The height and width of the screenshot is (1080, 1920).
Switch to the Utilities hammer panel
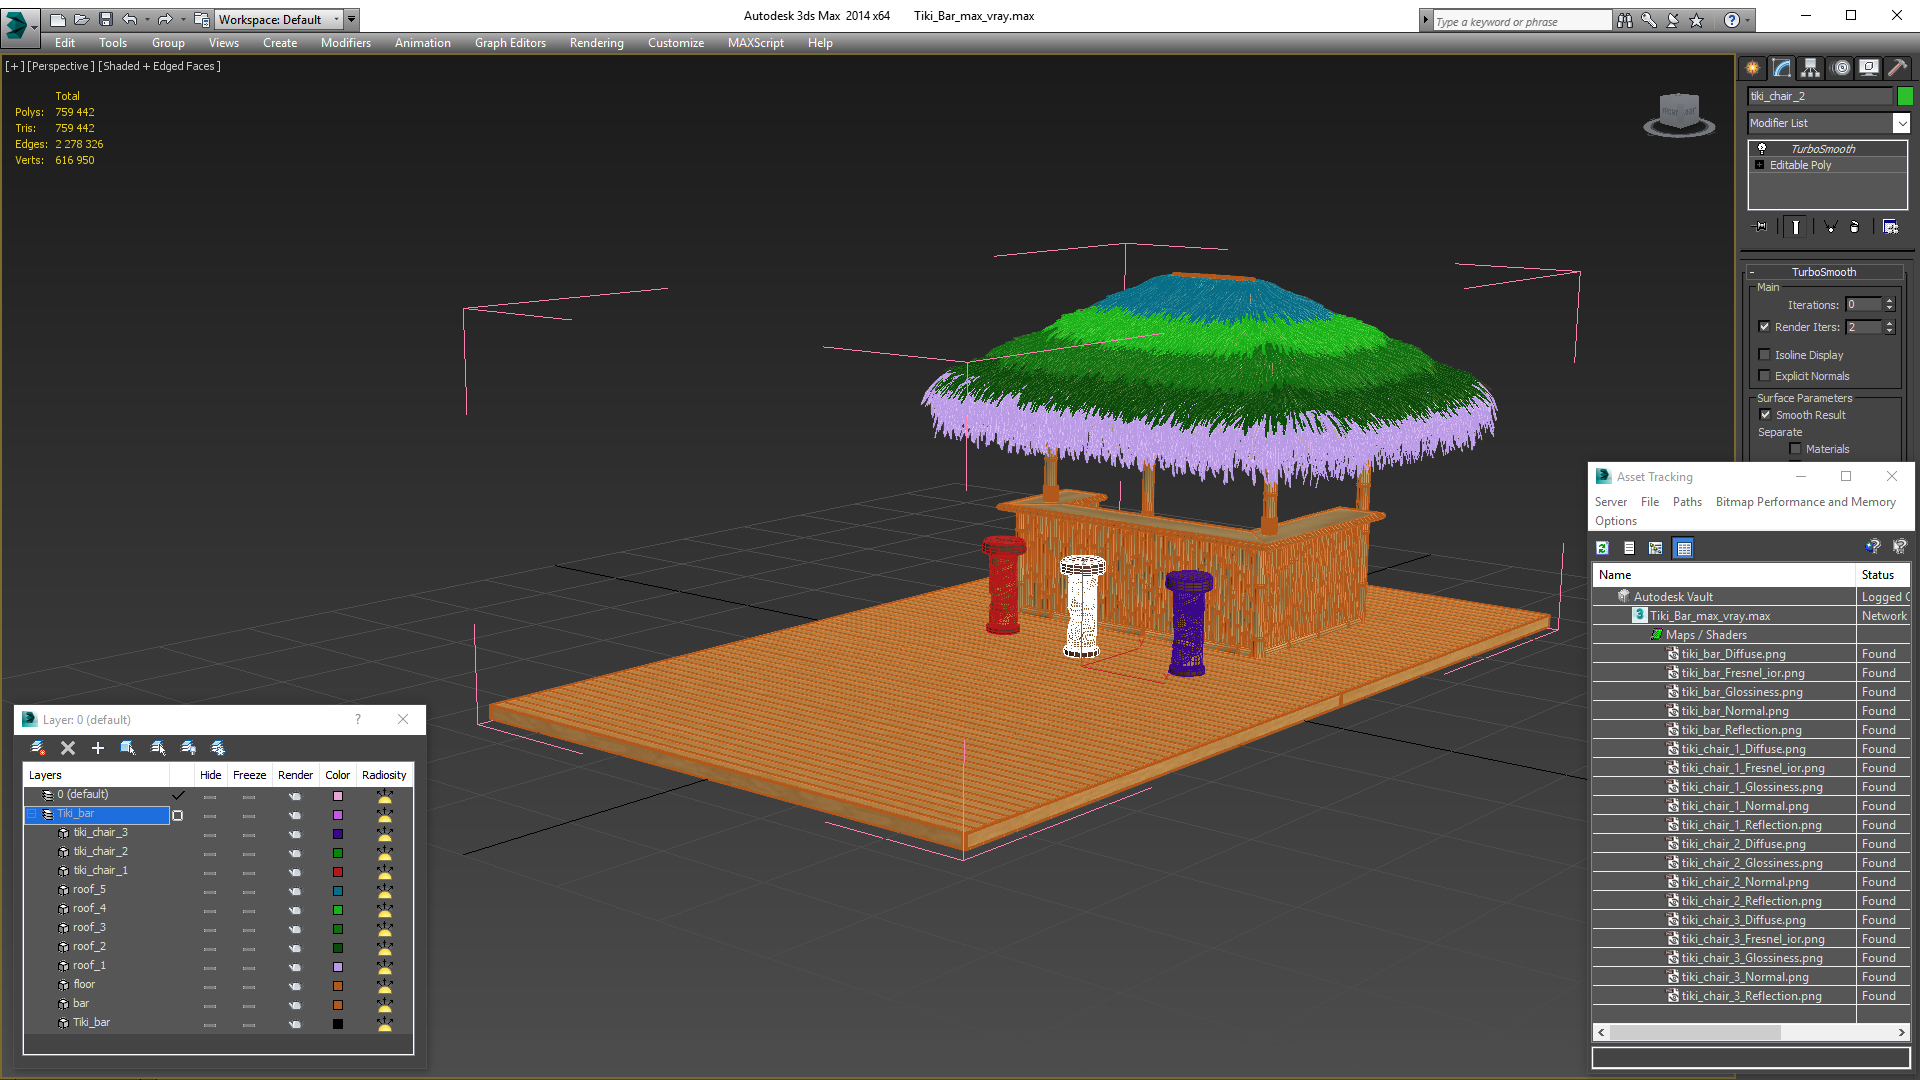click(x=1897, y=68)
